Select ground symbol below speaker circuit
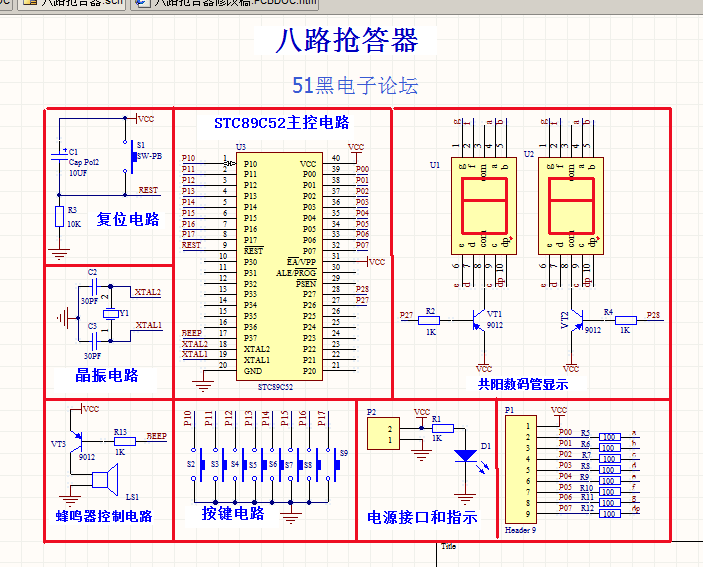The image size is (703, 567). pos(70,500)
